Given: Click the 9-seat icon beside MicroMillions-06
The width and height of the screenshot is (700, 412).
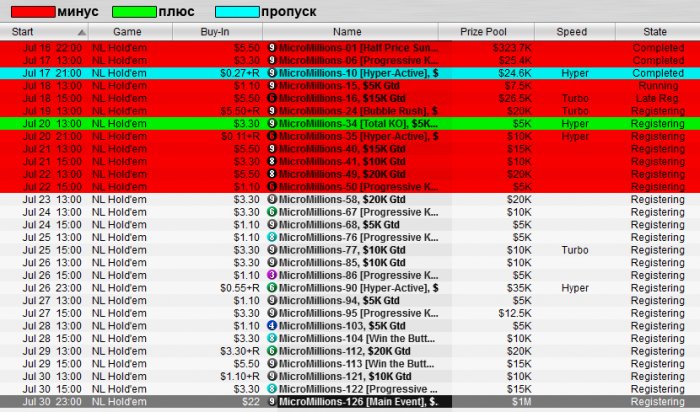Looking at the screenshot, I should [272, 60].
